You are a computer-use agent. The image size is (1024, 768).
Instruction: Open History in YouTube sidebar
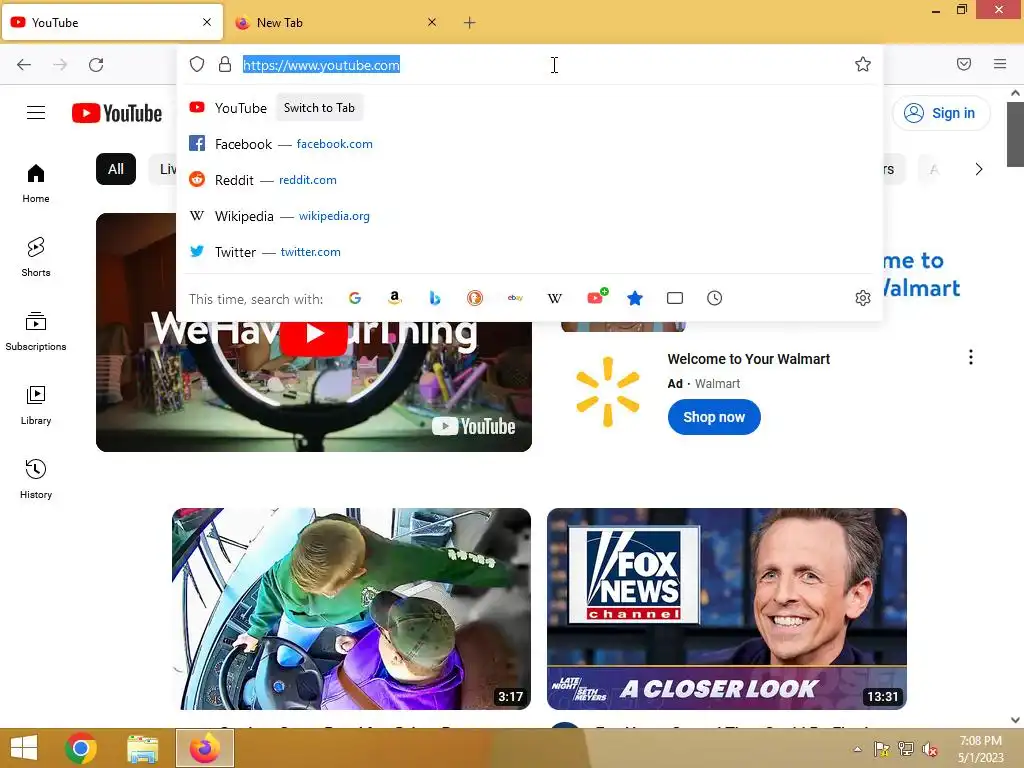coord(36,479)
